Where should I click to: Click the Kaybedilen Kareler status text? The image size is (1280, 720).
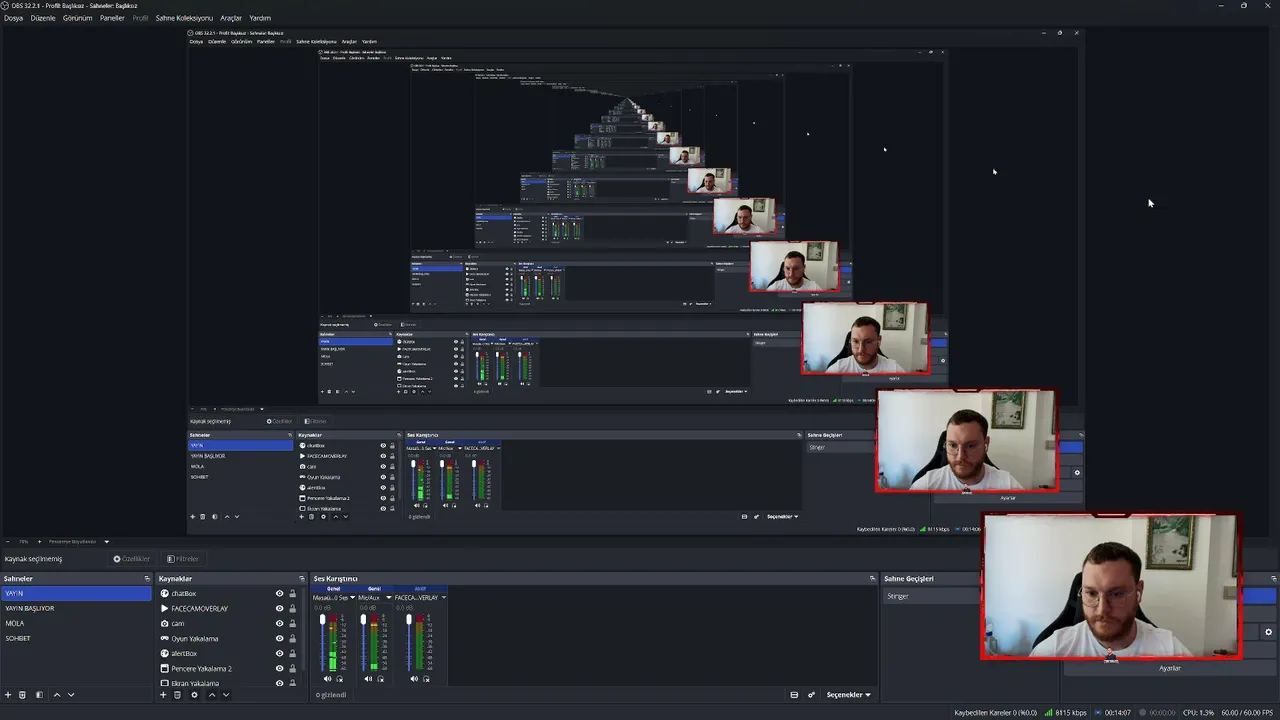point(996,713)
